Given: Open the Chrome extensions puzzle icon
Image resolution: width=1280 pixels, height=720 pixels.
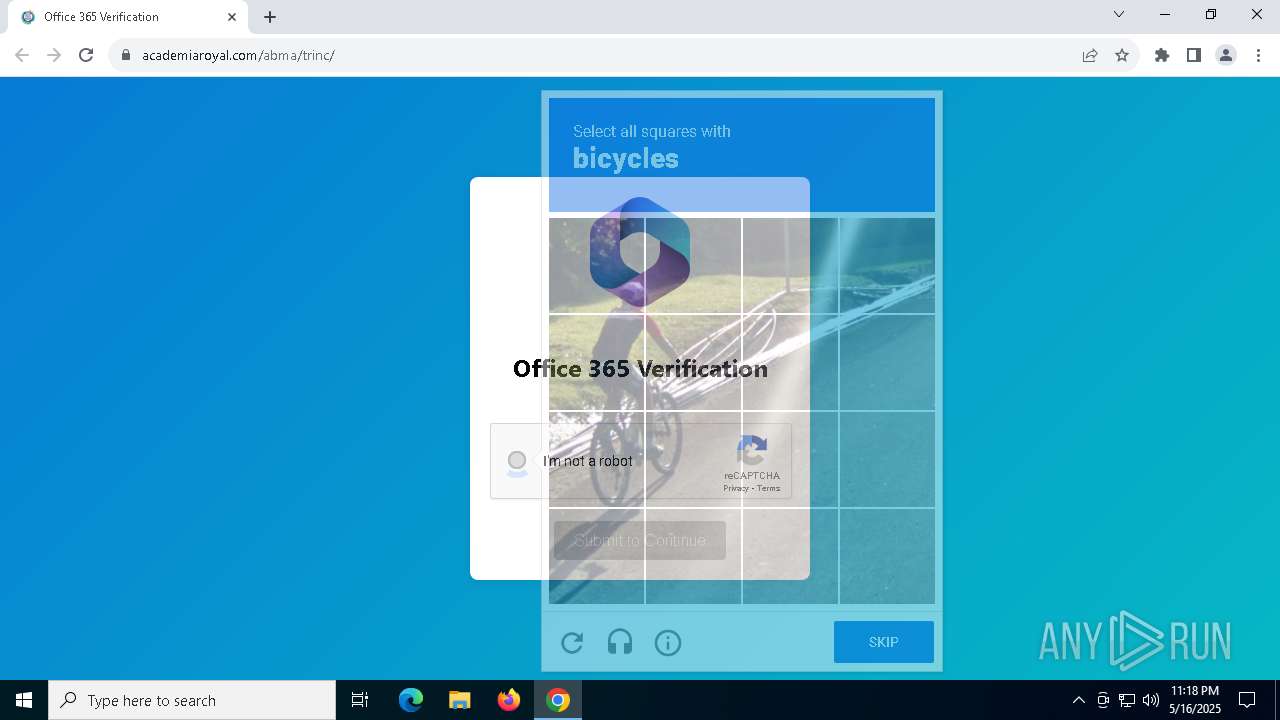Looking at the screenshot, I should point(1162,55).
